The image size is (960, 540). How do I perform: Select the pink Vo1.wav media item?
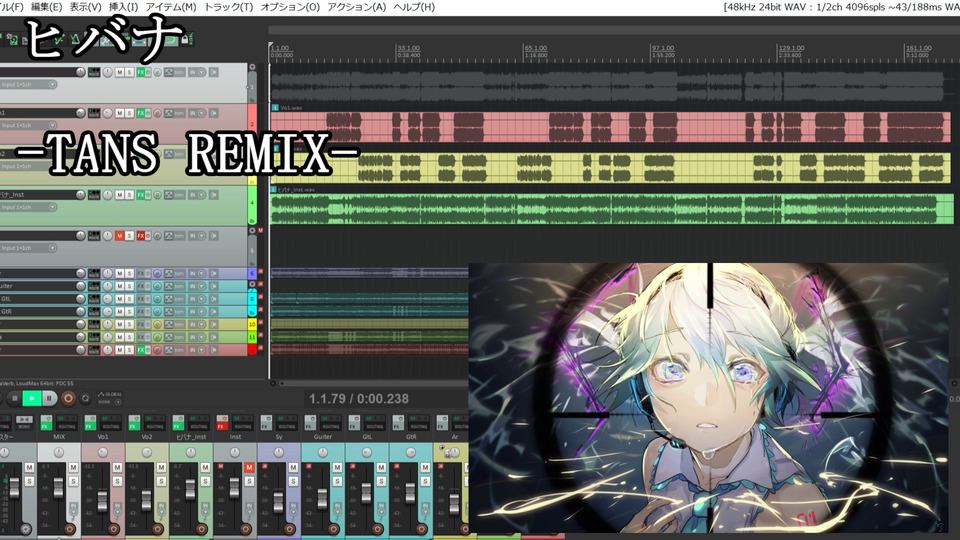[611, 127]
